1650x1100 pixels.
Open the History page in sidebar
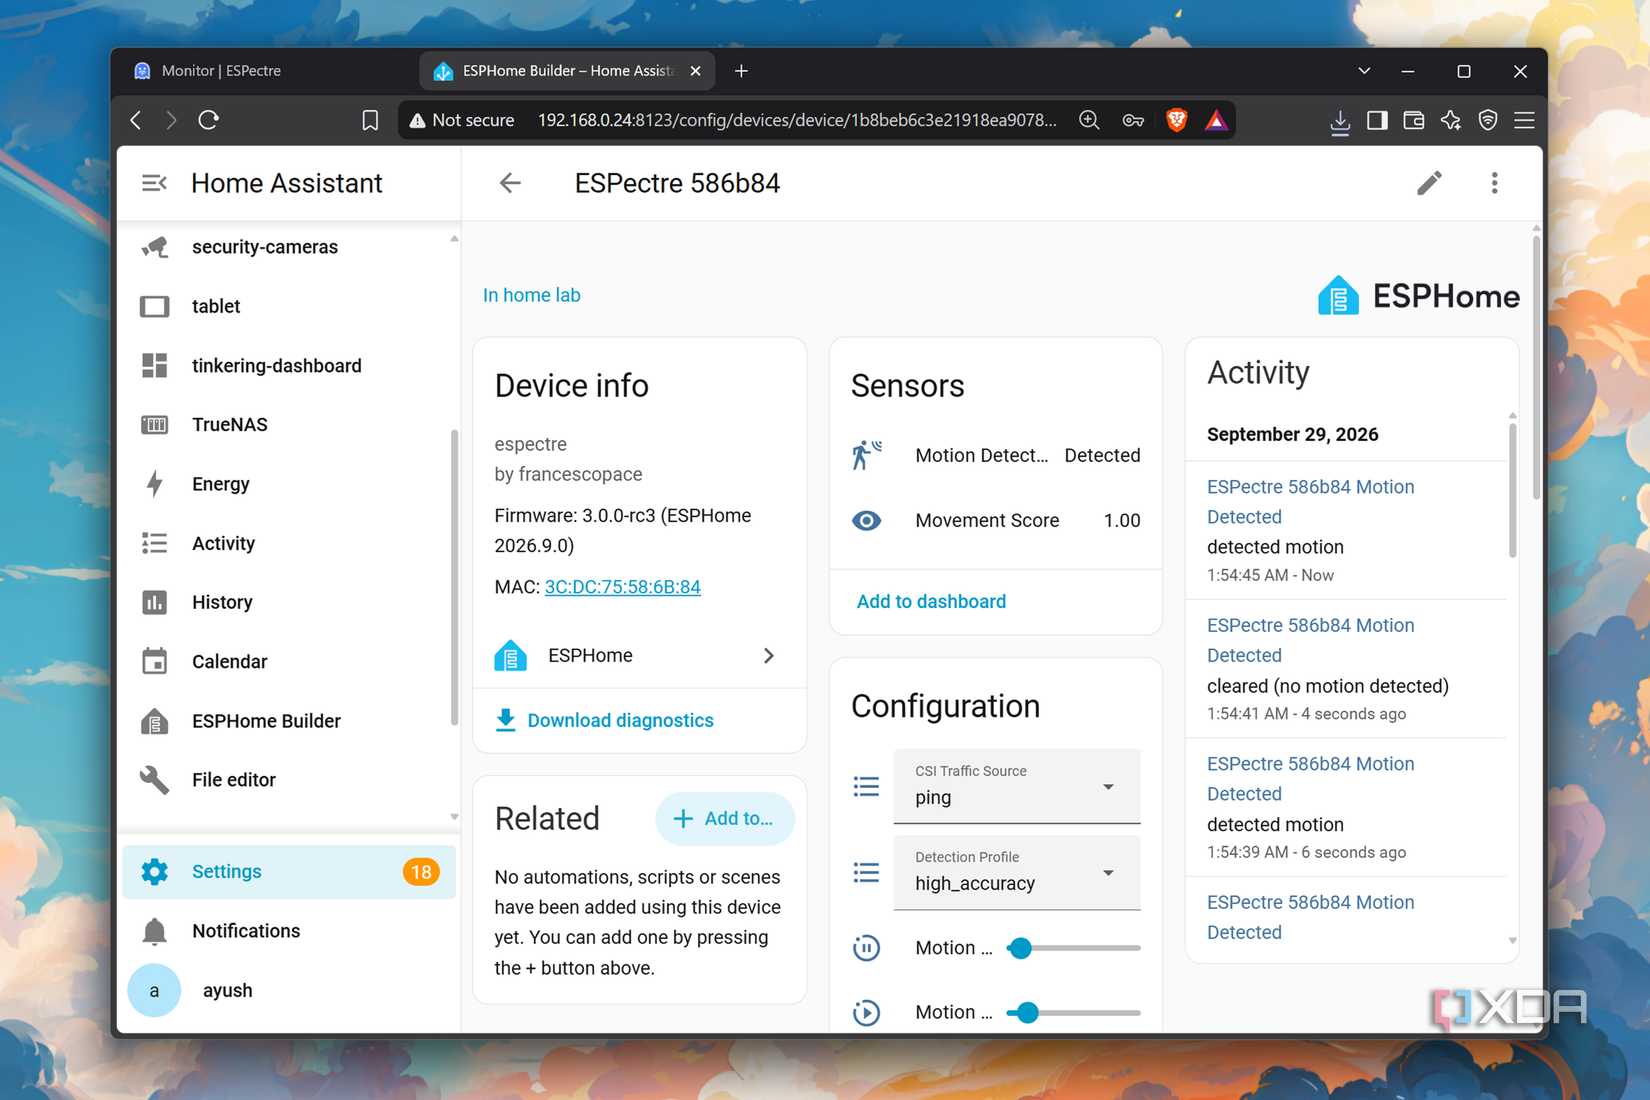[x=290, y=602]
